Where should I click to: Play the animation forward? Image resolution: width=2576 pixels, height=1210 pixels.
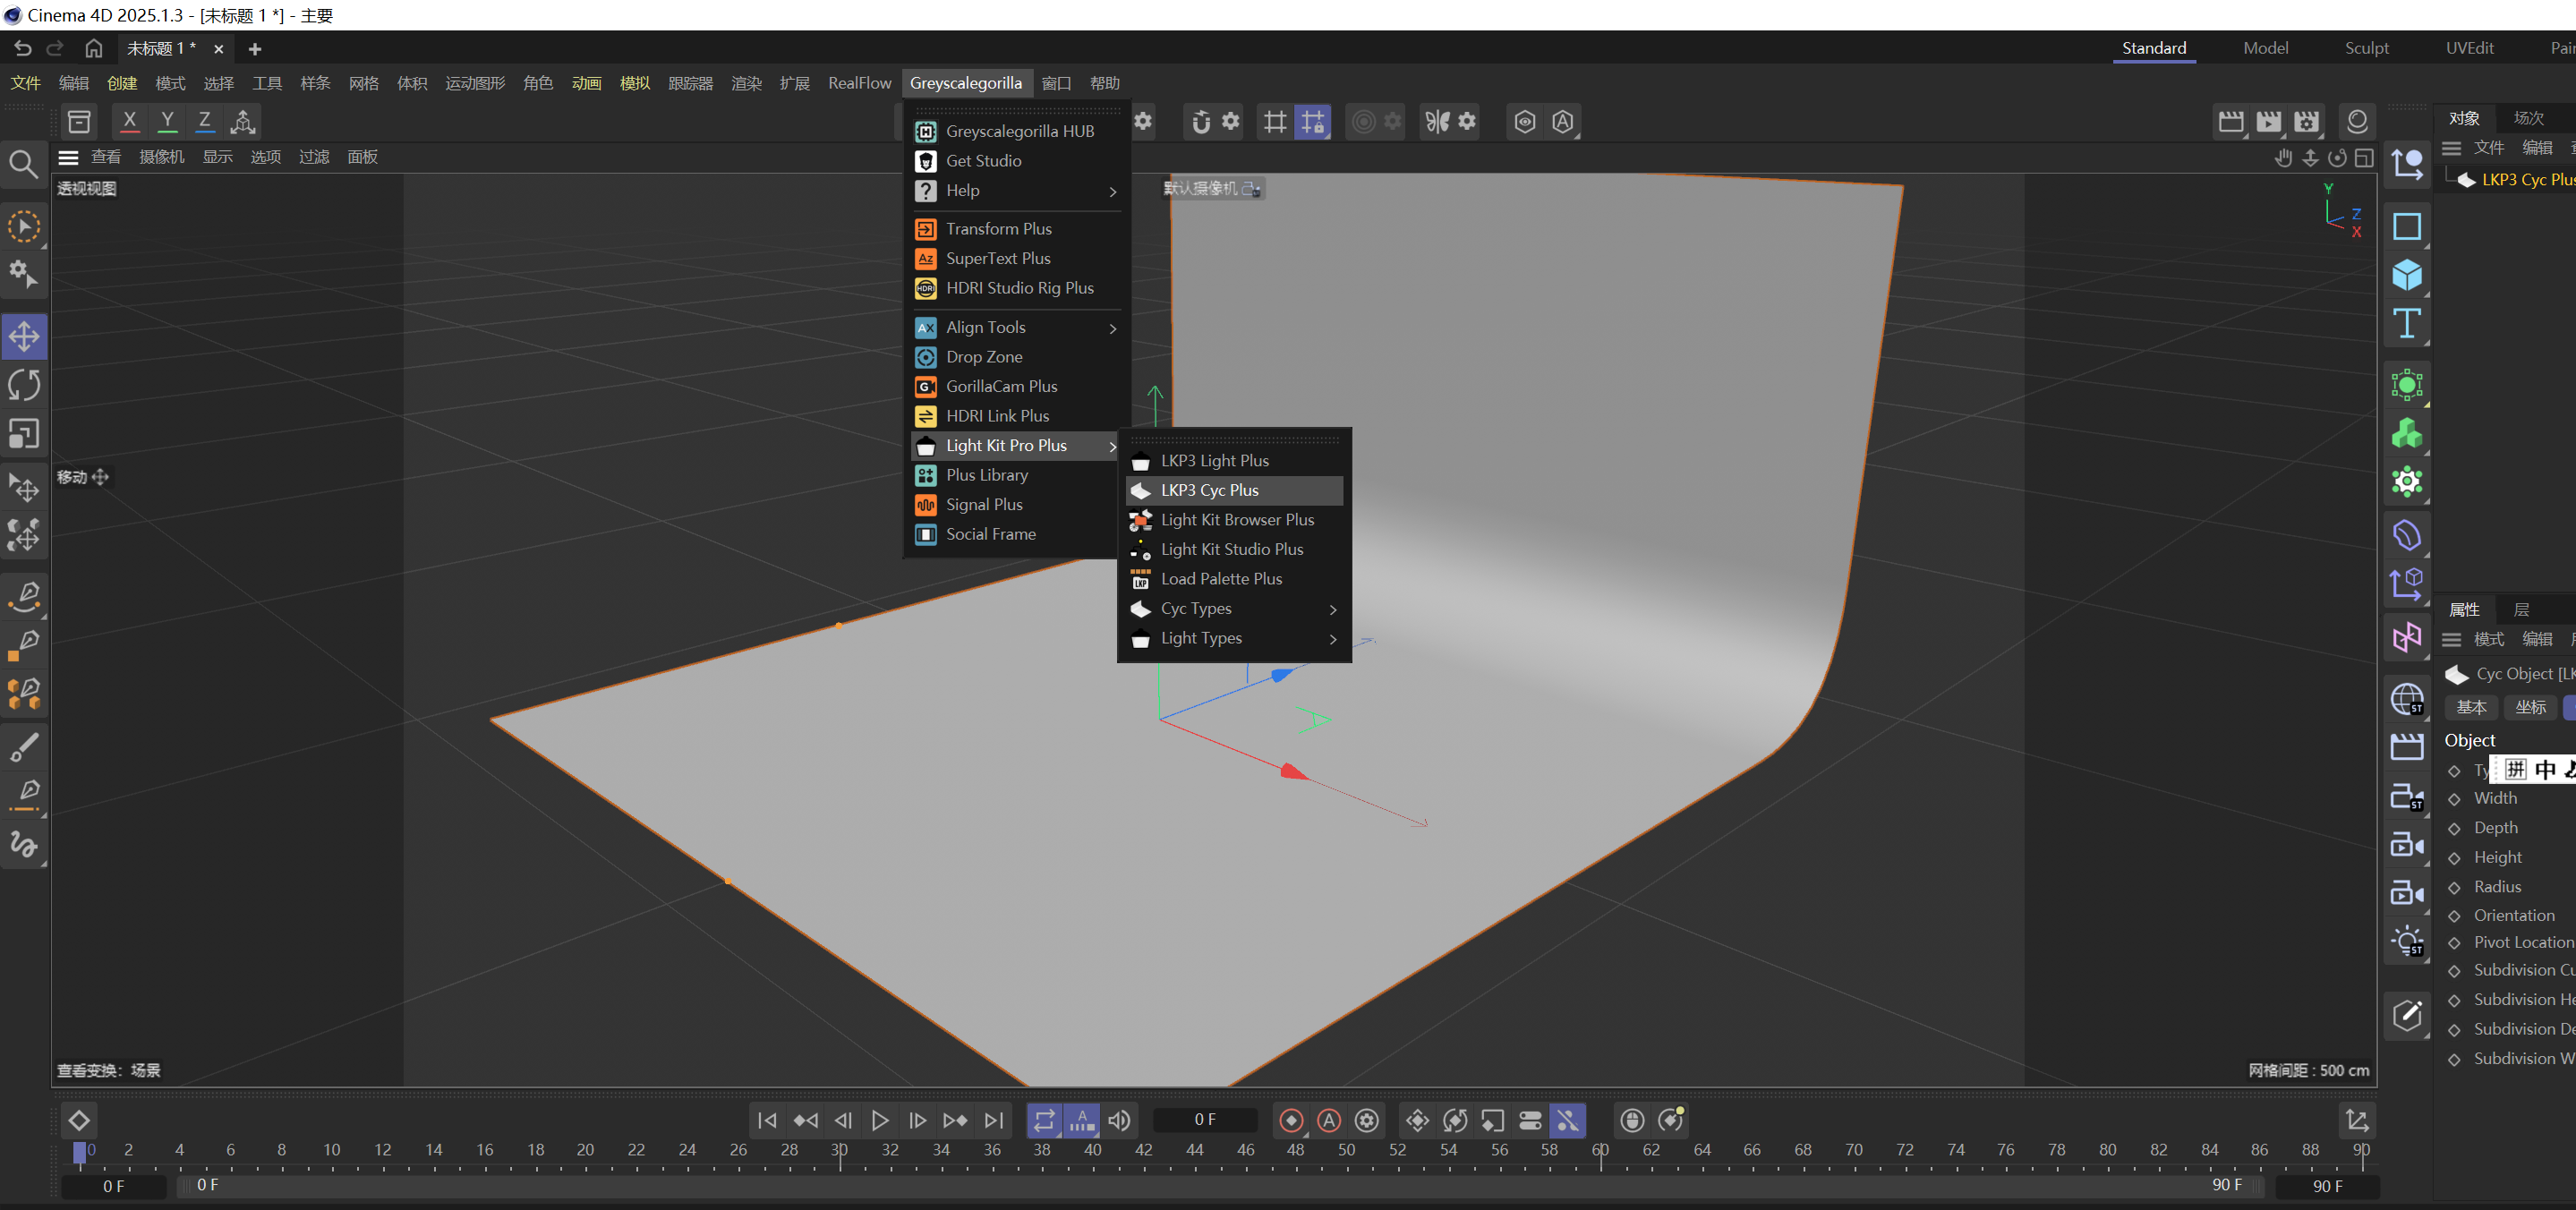click(x=880, y=1121)
